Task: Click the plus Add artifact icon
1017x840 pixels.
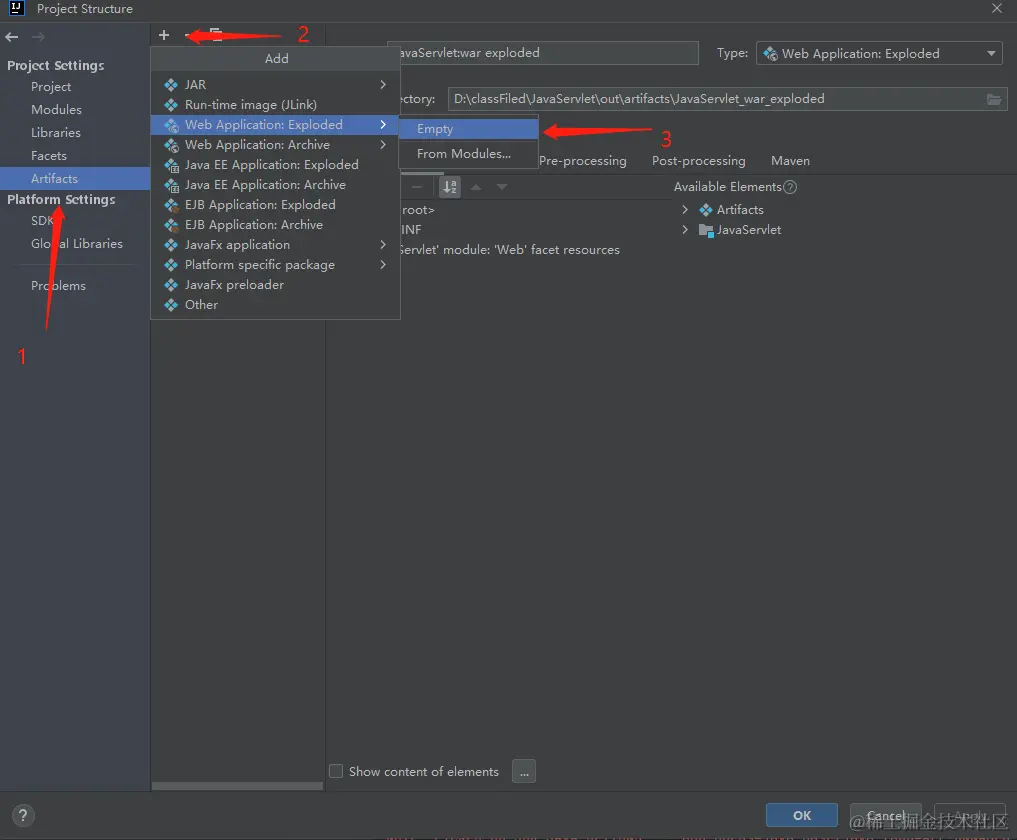Action: point(164,35)
